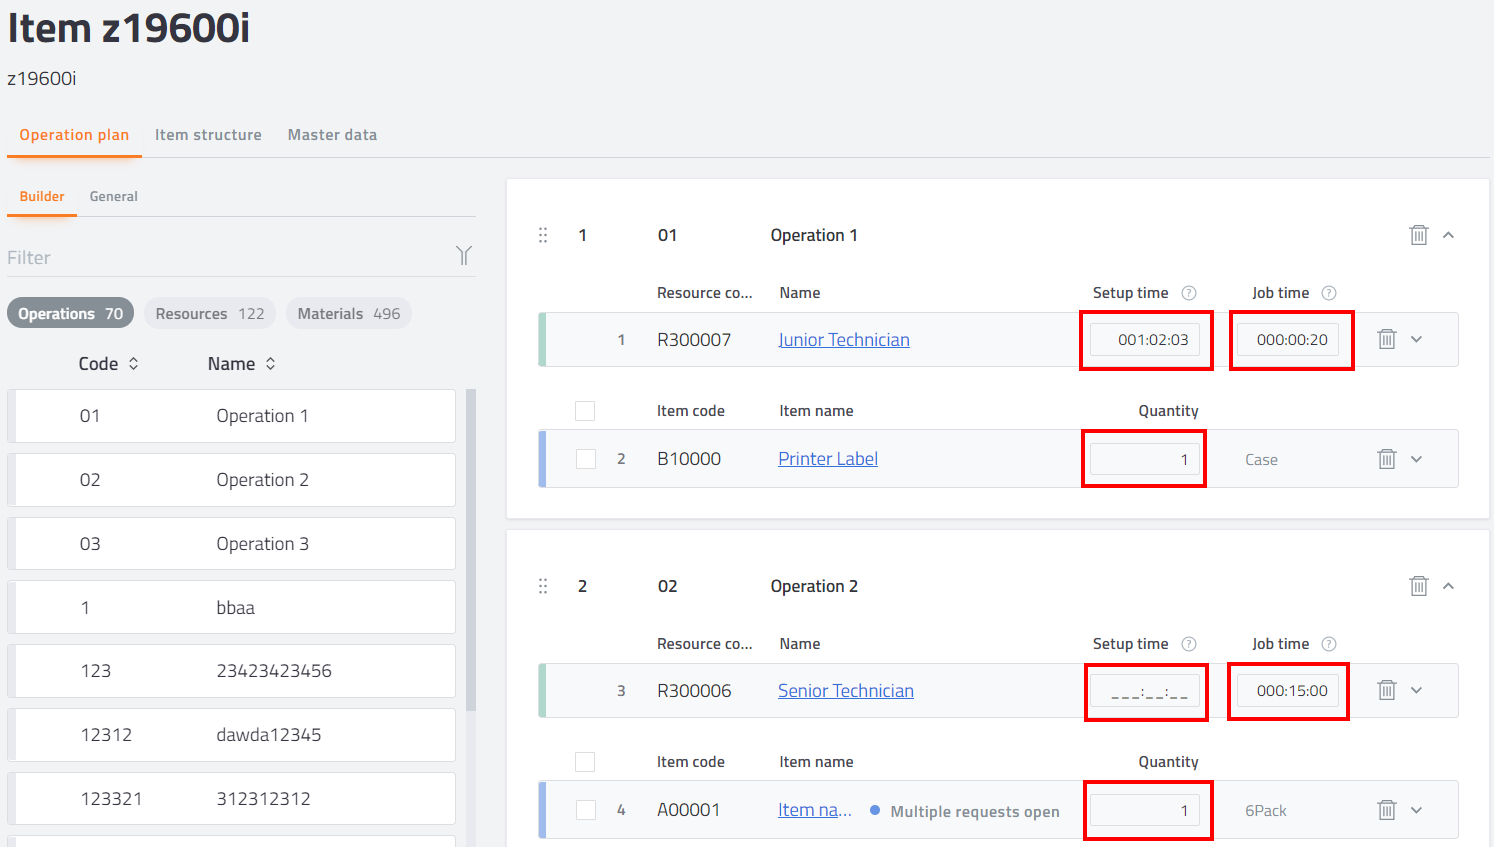The width and height of the screenshot is (1494, 847).
Task: Edit the Job time 000:15:00 field
Action: tap(1288, 691)
